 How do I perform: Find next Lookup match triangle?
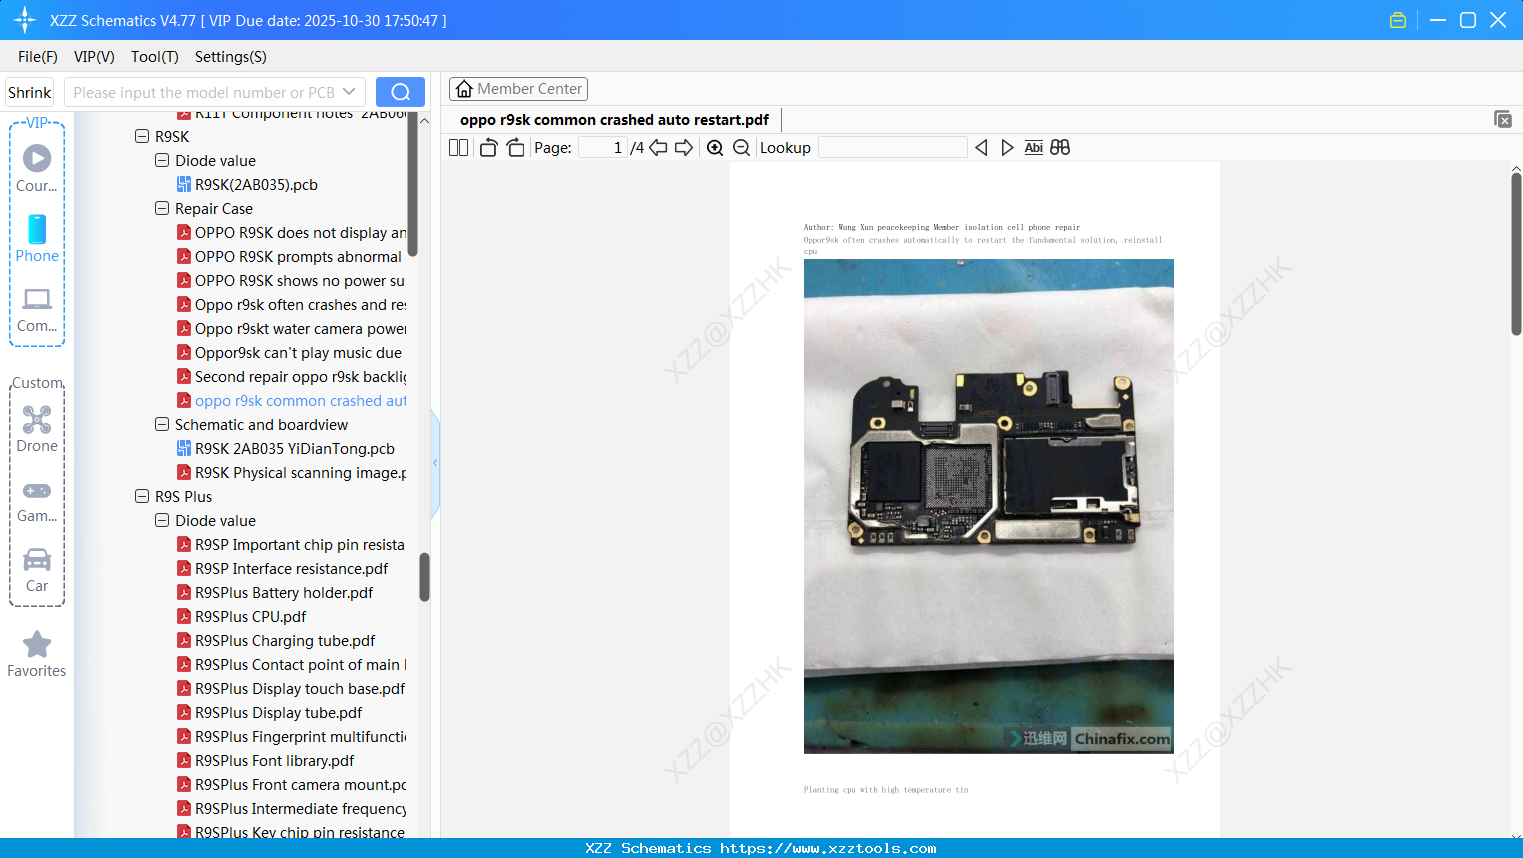pos(1007,148)
